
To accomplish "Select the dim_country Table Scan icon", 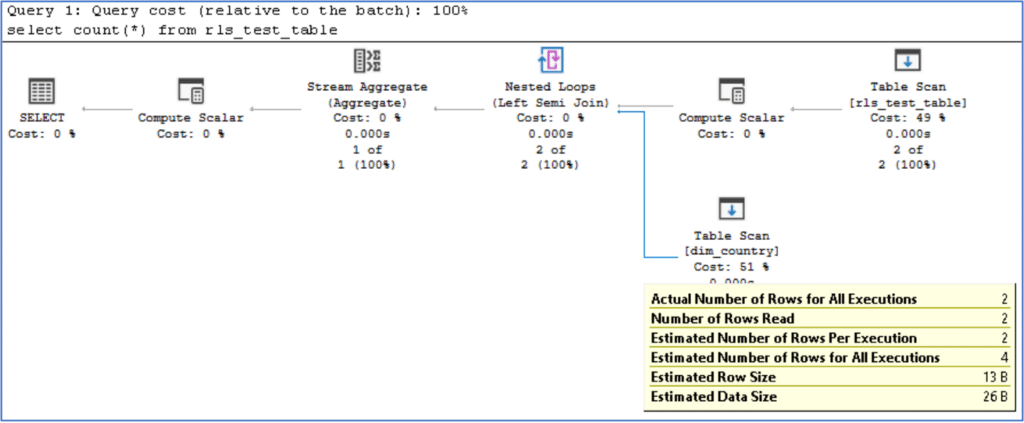I will [x=731, y=208].
